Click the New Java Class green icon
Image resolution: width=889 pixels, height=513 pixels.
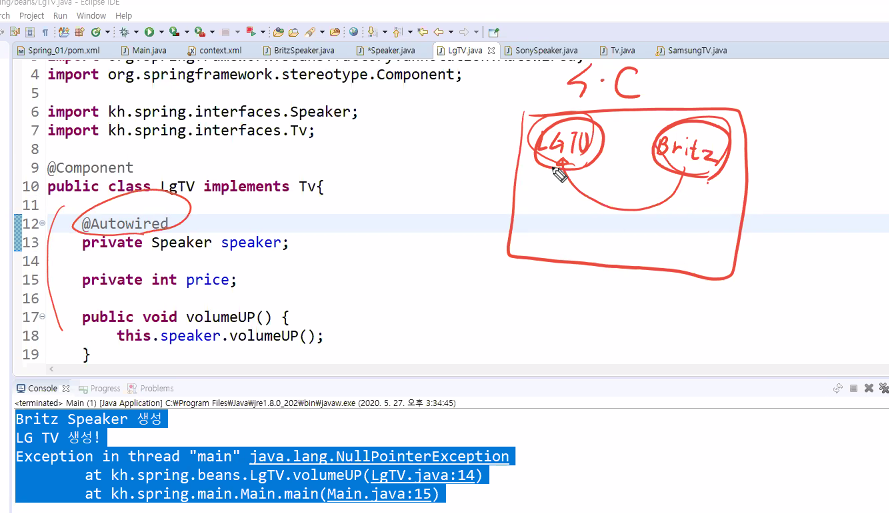pos(95,32)
